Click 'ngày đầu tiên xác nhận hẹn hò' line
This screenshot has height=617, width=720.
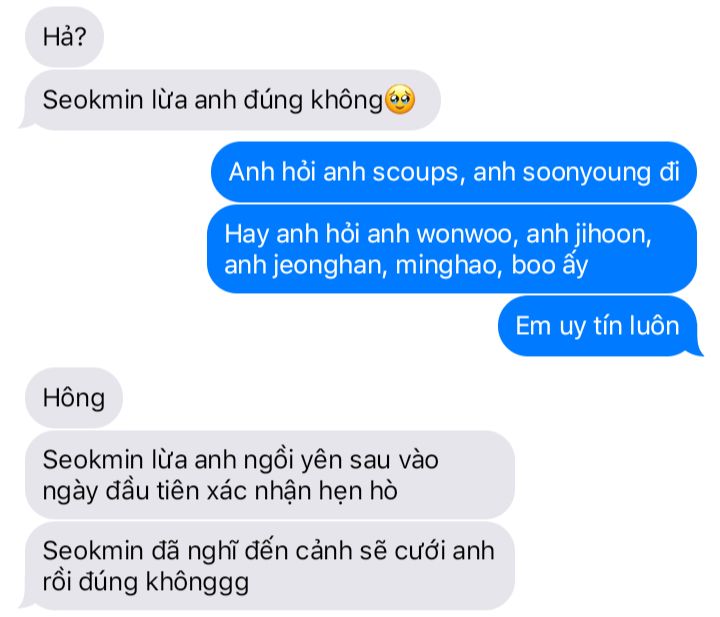(220, 491)
